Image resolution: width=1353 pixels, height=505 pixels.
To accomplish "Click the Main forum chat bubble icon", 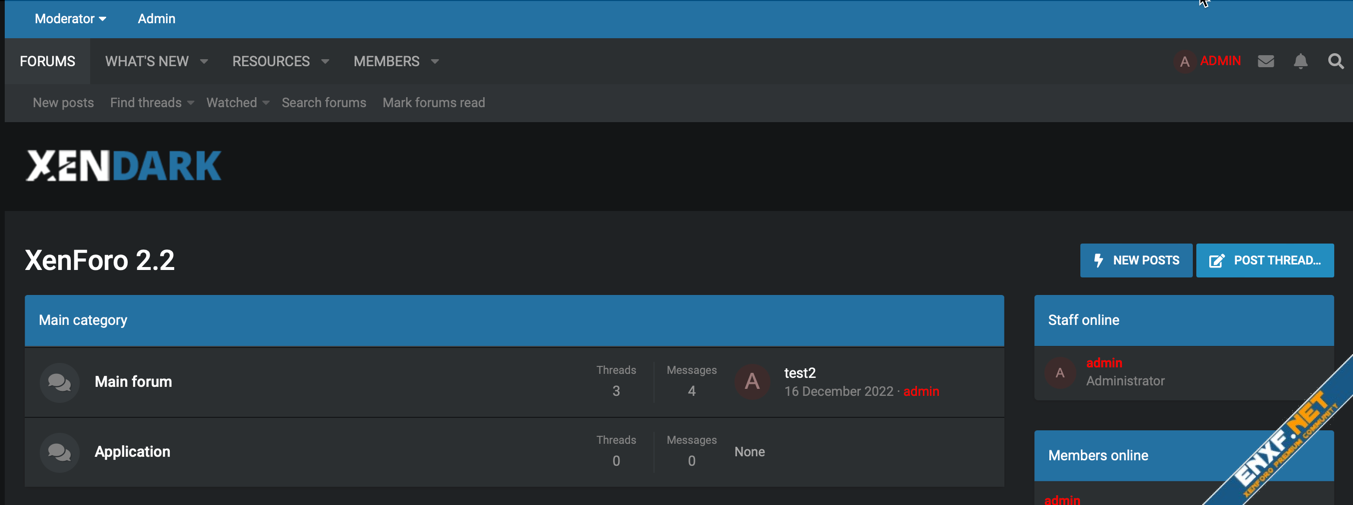I will (59, 382).
